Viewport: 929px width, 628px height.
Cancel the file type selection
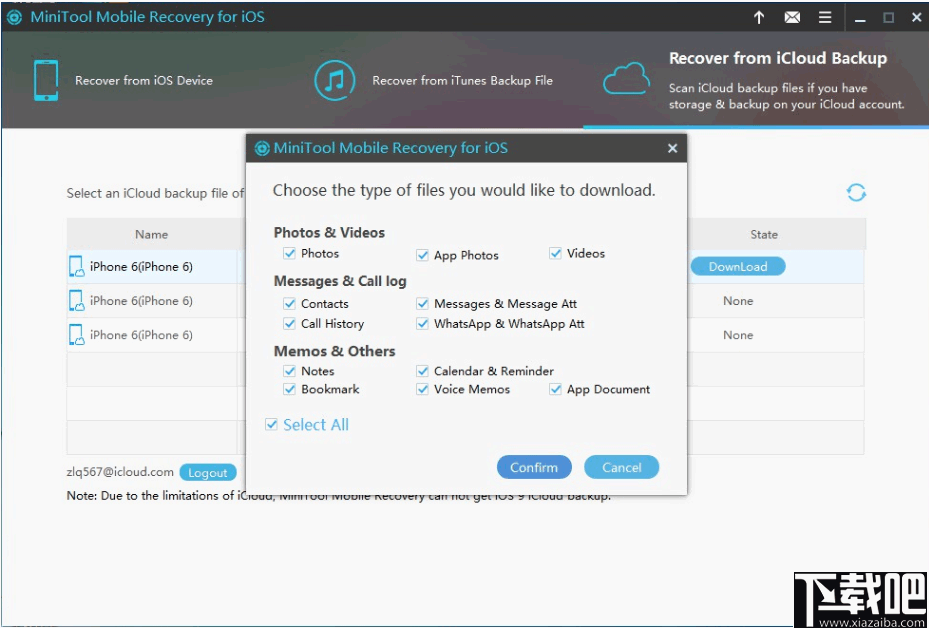point(622,467)
